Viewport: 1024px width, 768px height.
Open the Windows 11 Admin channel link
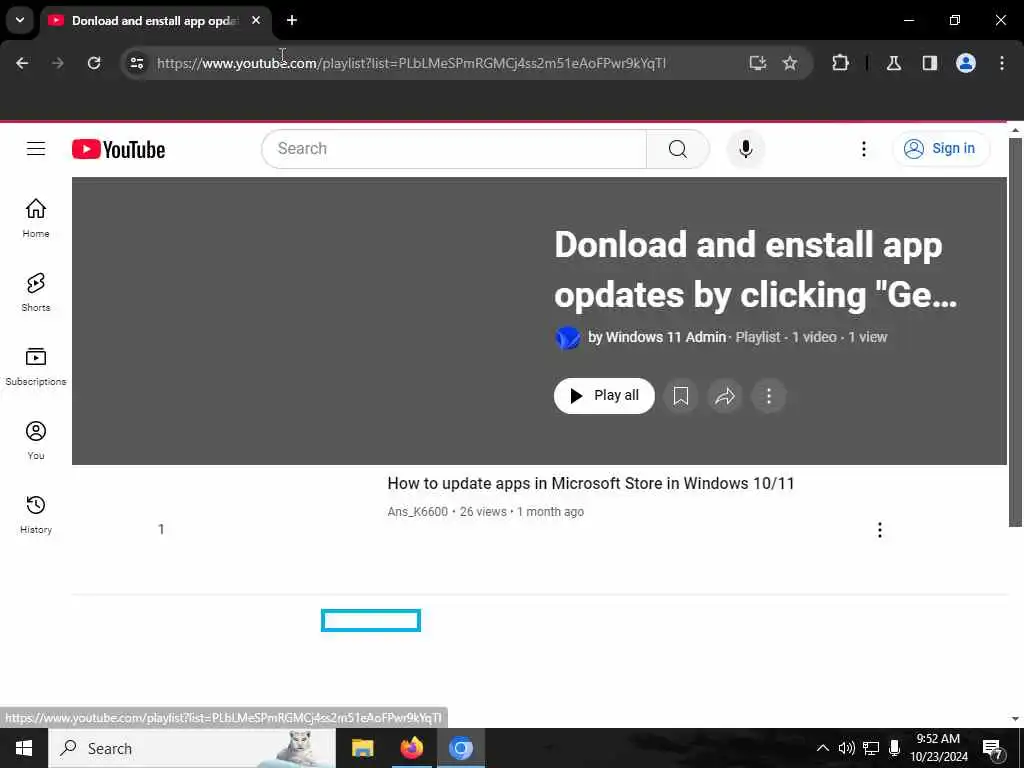665,337
